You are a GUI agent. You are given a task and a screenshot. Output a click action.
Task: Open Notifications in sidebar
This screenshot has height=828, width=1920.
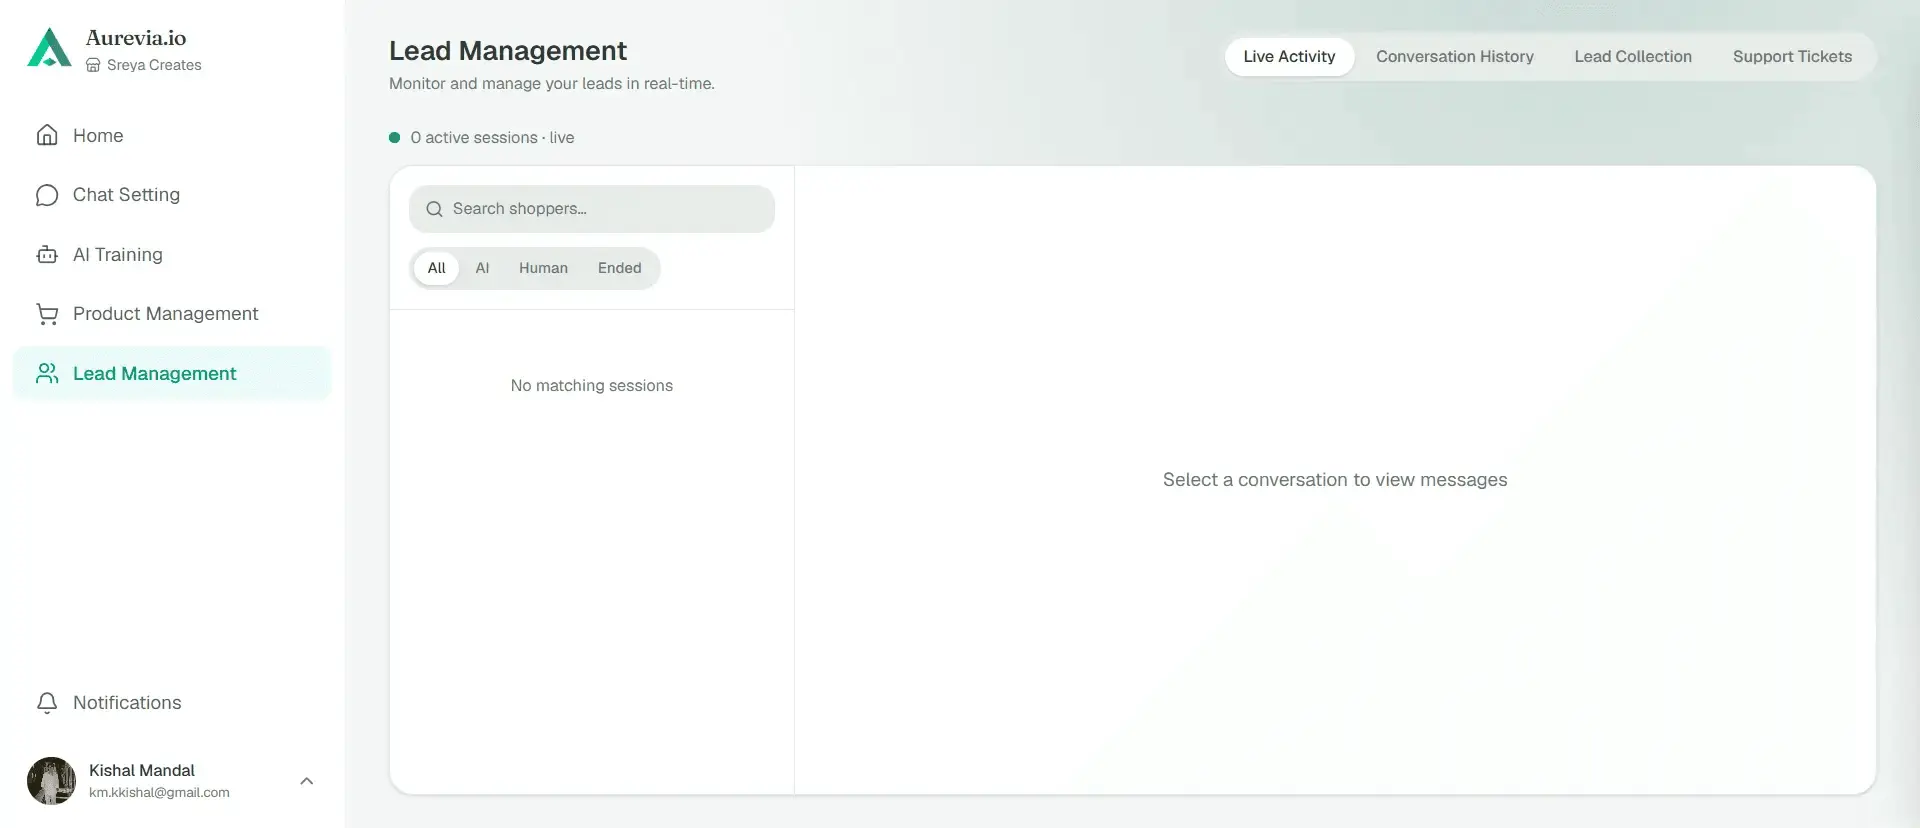(x=172, y=703)
